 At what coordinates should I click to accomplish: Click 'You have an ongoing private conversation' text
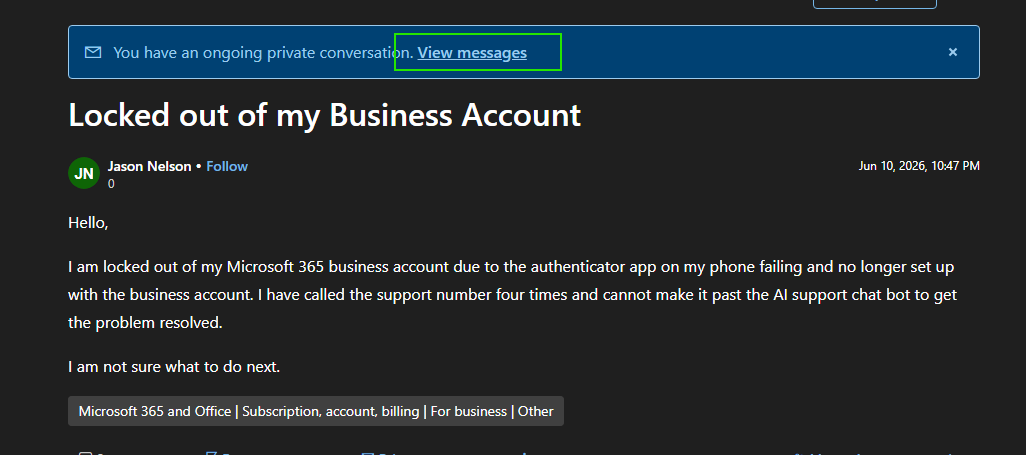(263, 52)
